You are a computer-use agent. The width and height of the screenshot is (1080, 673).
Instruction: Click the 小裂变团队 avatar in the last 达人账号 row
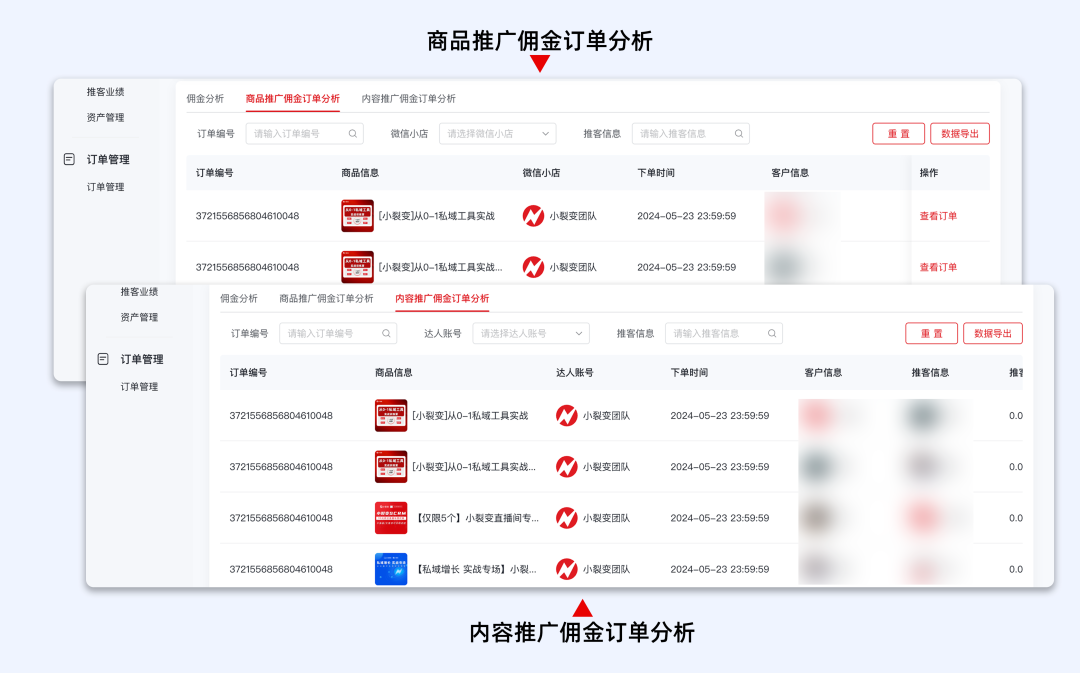567,568
